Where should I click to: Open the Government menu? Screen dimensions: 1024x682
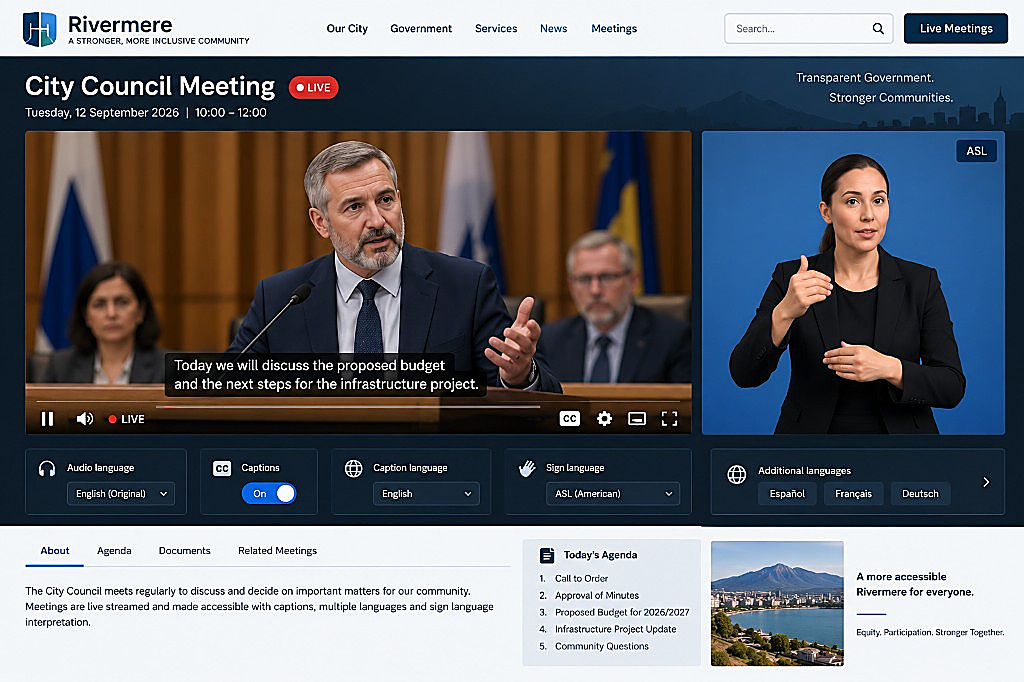pyautogui.click(x=421, y=29)
